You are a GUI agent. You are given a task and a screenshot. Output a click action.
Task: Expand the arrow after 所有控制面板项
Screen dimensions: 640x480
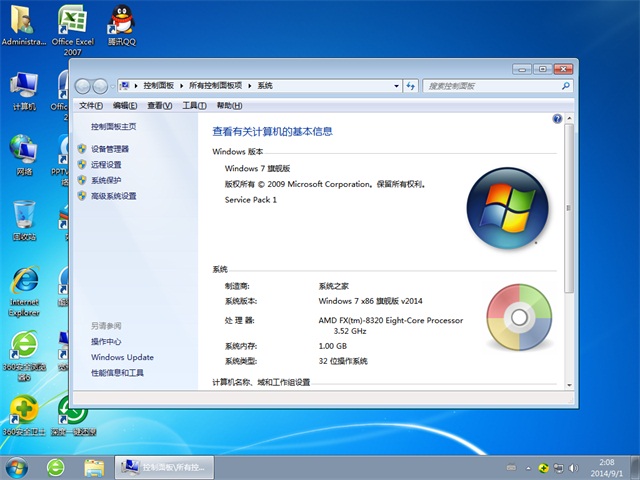point(249,86)
